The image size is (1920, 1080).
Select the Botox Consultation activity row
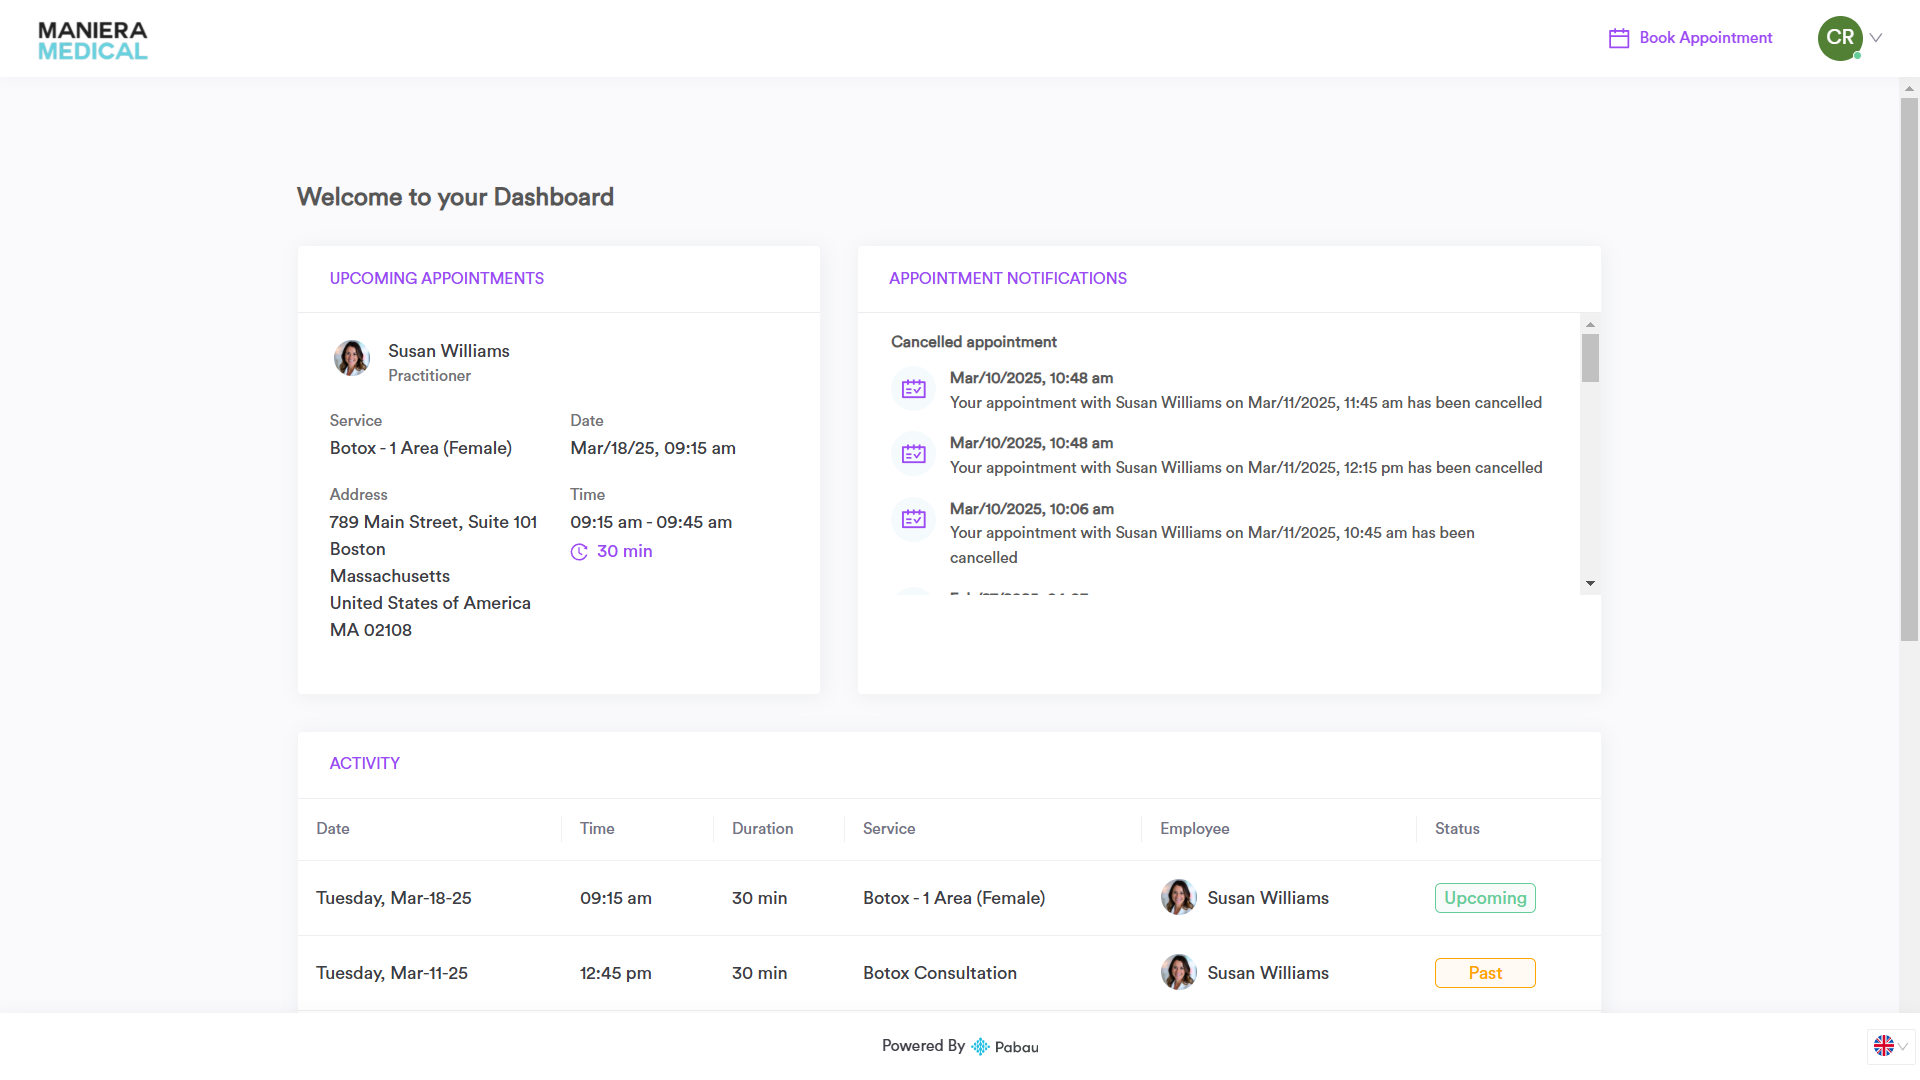point(939,973)
